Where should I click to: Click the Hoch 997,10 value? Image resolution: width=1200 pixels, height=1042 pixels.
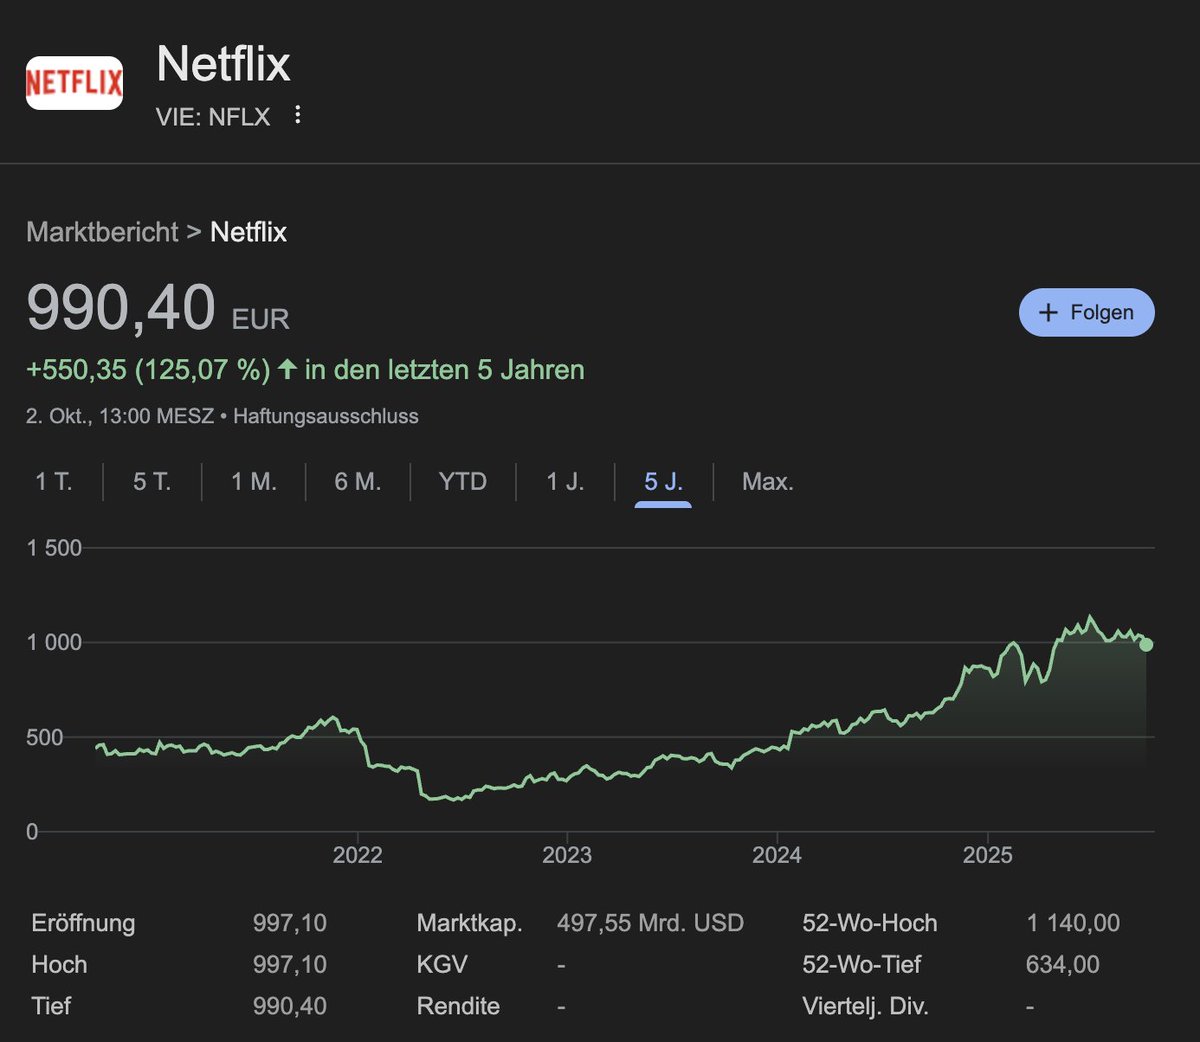pyautogui.click(x=290, y=965)
